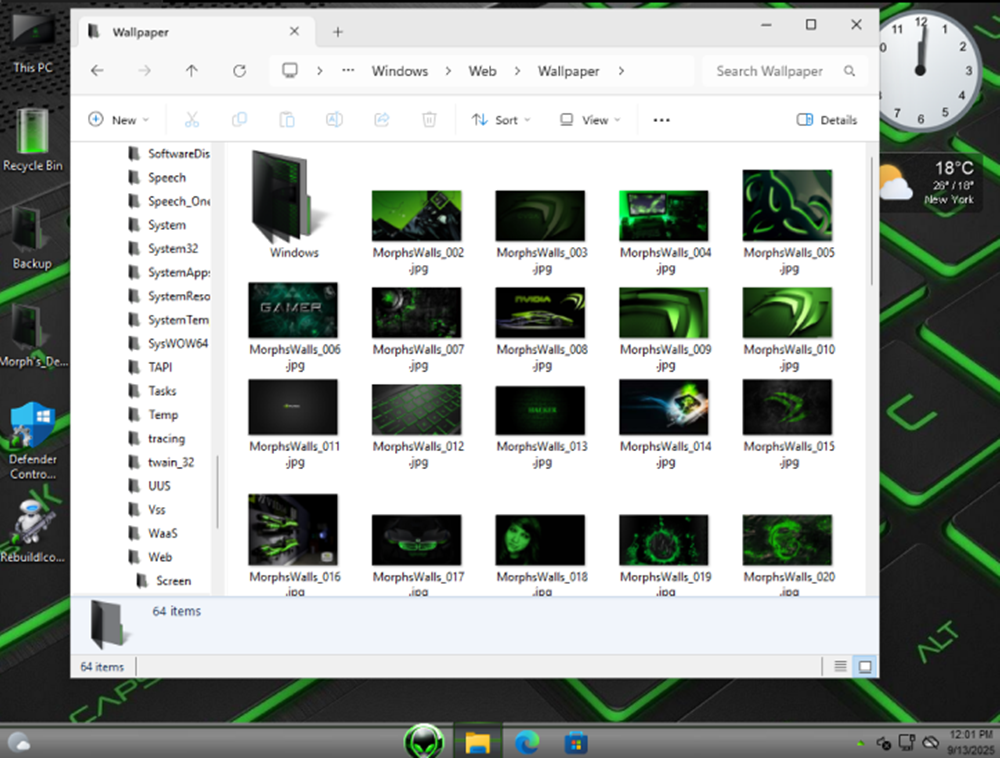Toggle the Details pane
This screenshot has height=758, width=1000.
point(827,120)
